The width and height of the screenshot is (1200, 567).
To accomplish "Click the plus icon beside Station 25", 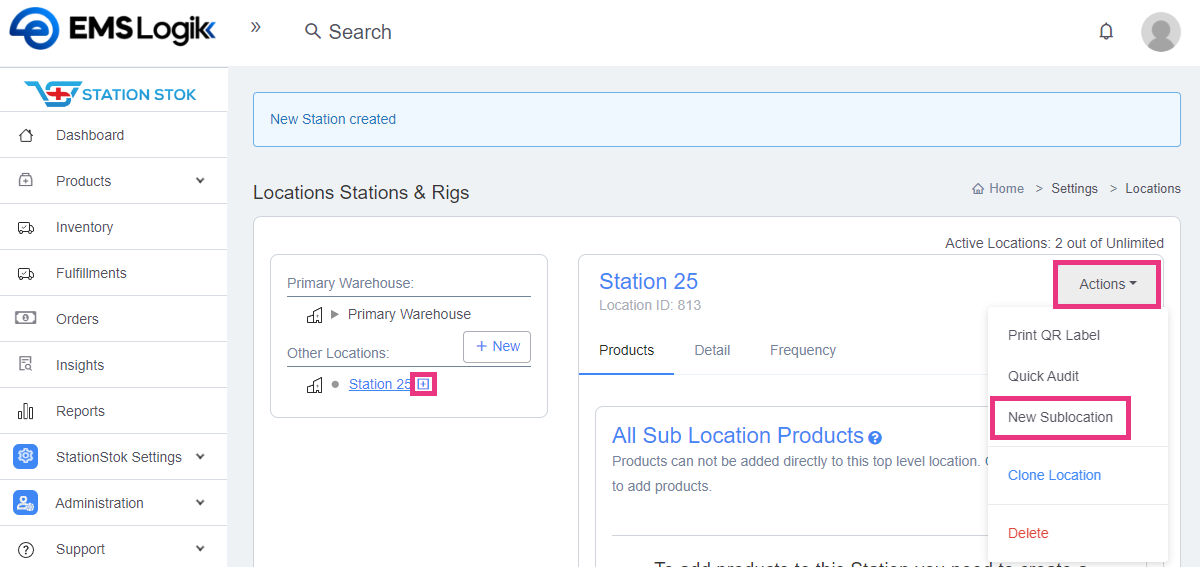I will (x=424, y=384).
